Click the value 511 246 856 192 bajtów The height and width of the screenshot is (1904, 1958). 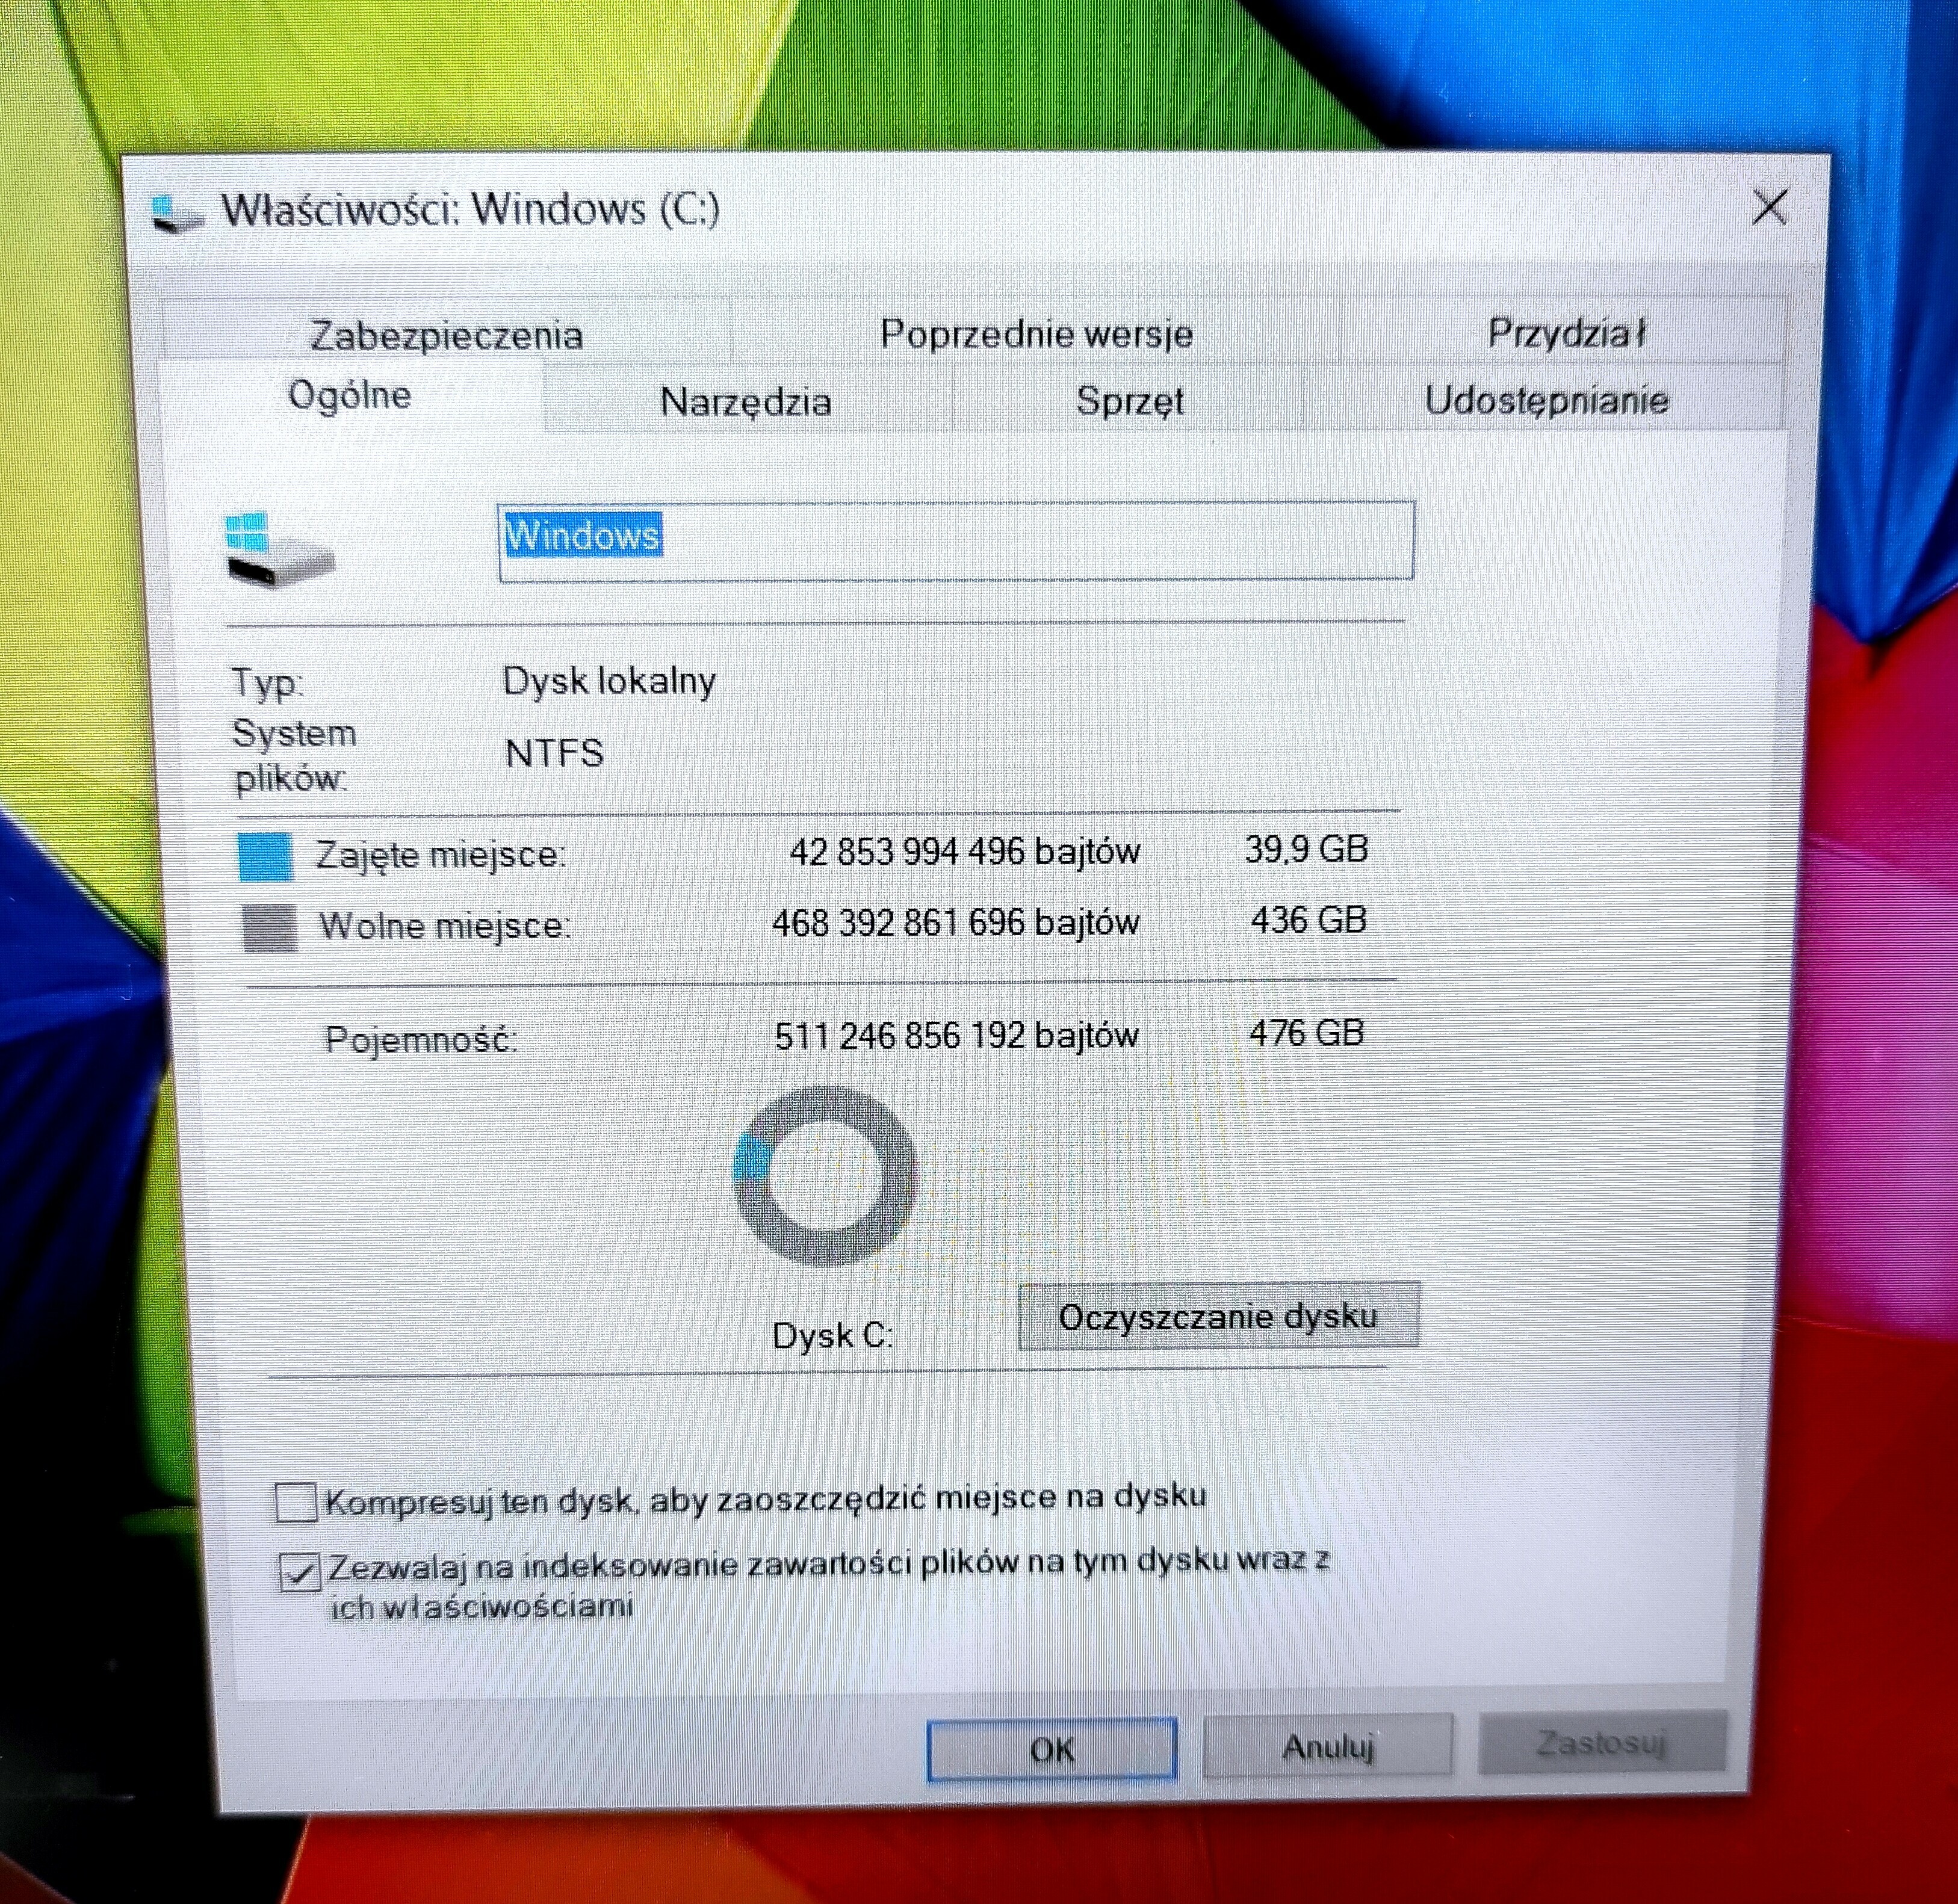(x=956, y=1035)
